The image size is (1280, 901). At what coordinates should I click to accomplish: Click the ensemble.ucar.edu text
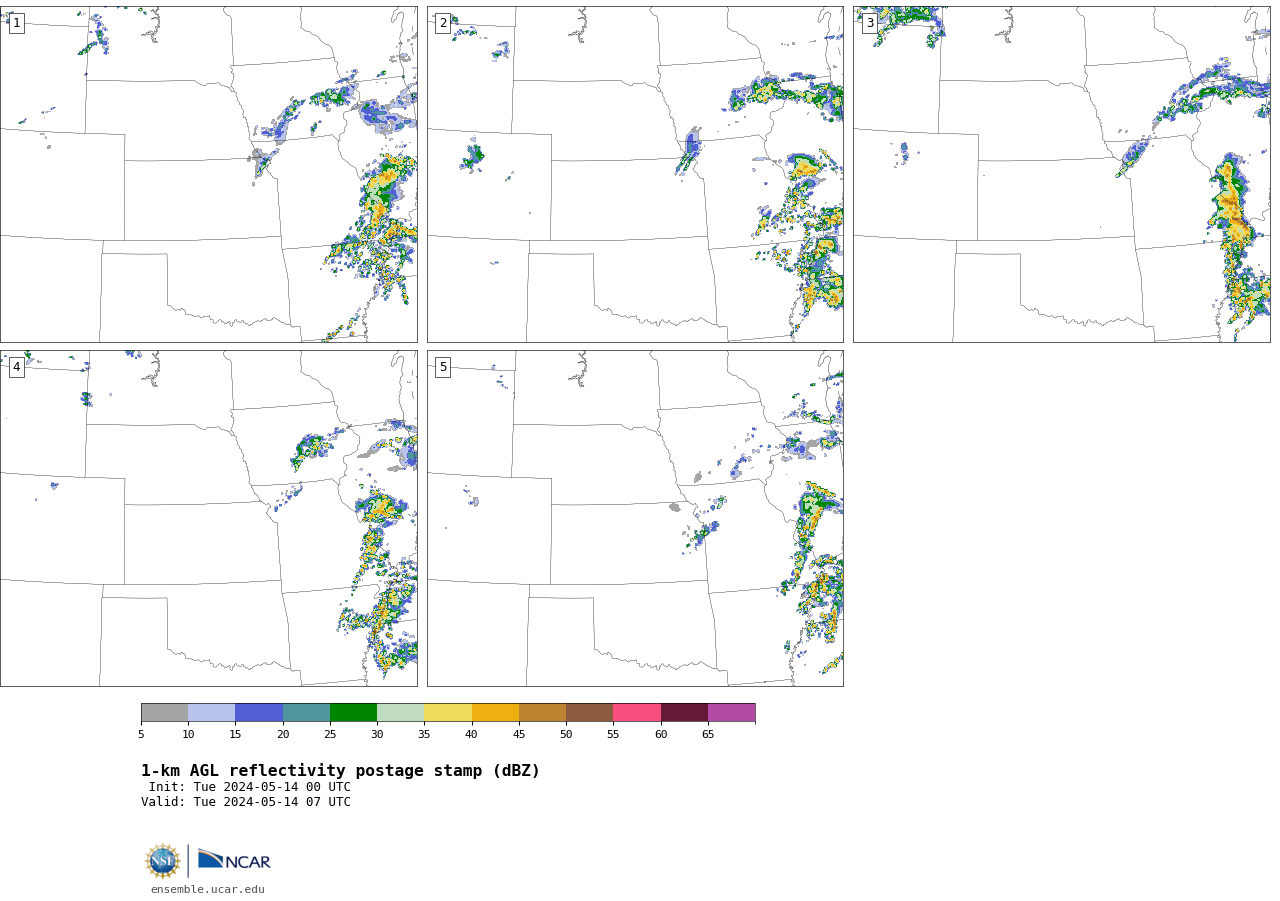coord(208,889)
